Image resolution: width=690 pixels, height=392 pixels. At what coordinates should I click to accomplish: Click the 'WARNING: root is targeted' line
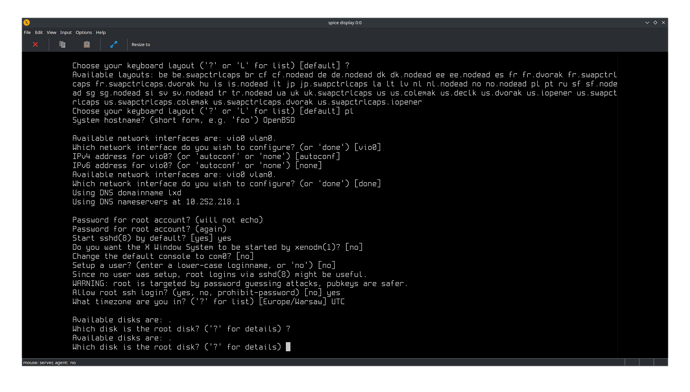[x=240, y=283]
